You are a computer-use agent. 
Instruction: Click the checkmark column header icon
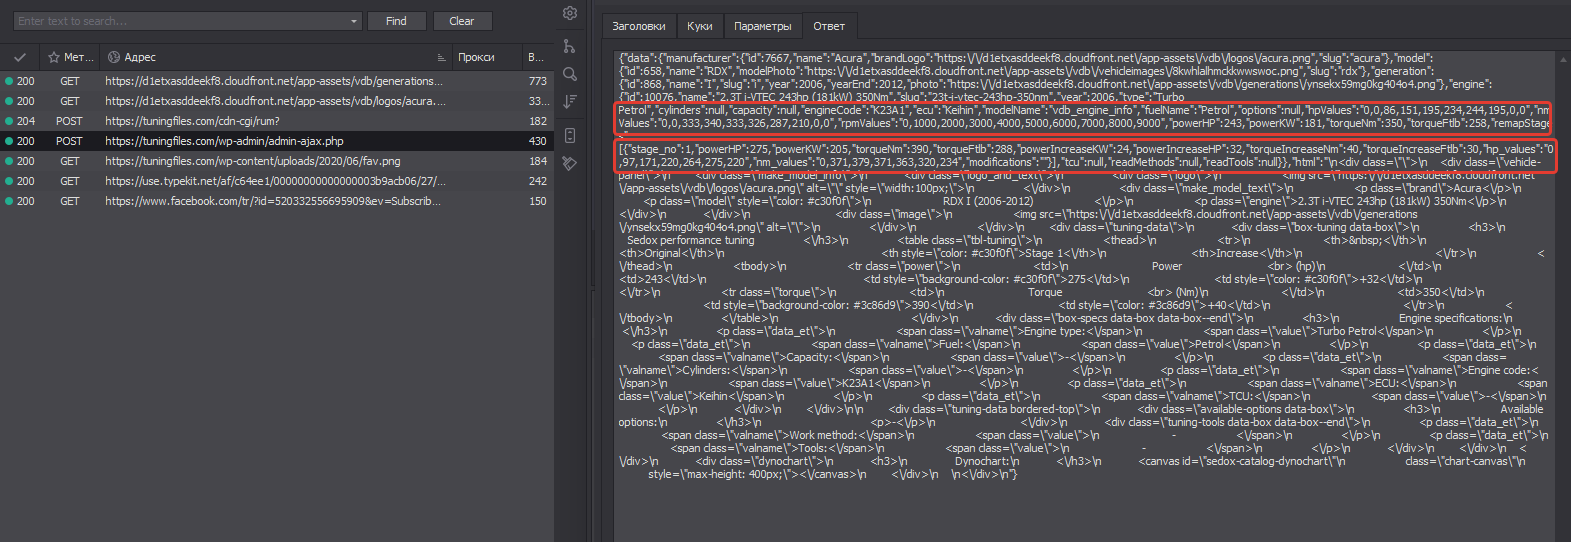click(20, 57)
